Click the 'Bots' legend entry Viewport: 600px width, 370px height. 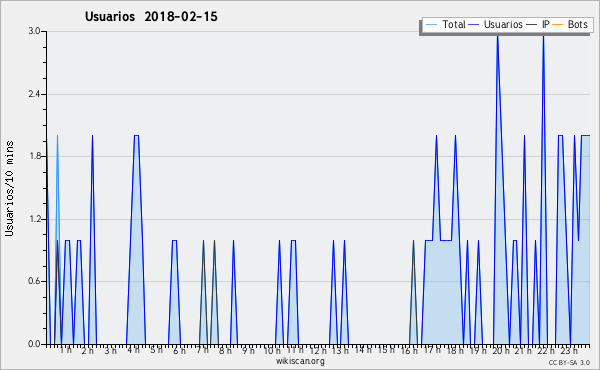point(570,24)
